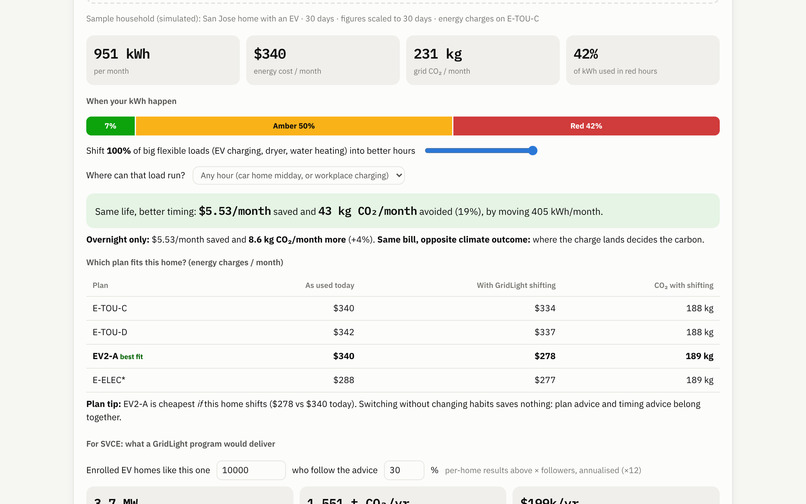Click the sample household description line
806x504 pixels.
(x=313, y=19)
